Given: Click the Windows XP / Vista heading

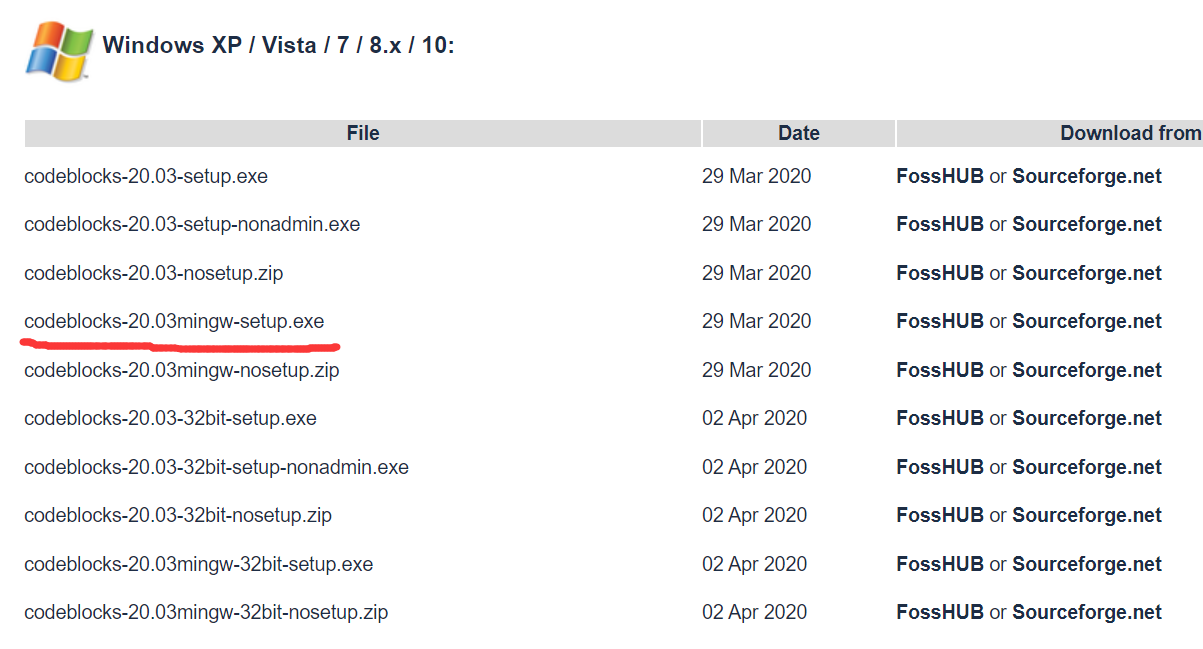Looking at the screenshot, I should [x=278, y=45].
